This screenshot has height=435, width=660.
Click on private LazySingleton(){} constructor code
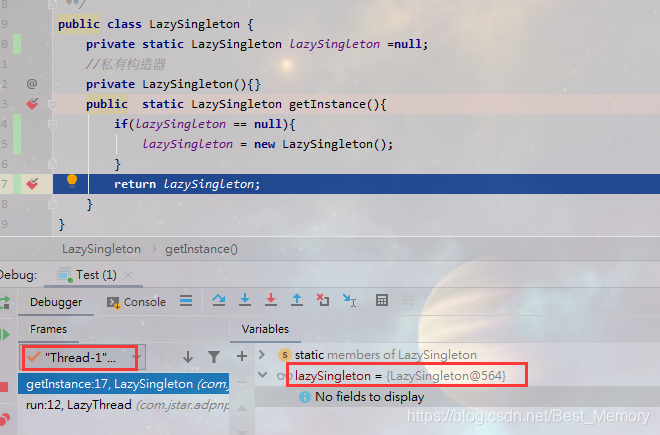173,84
